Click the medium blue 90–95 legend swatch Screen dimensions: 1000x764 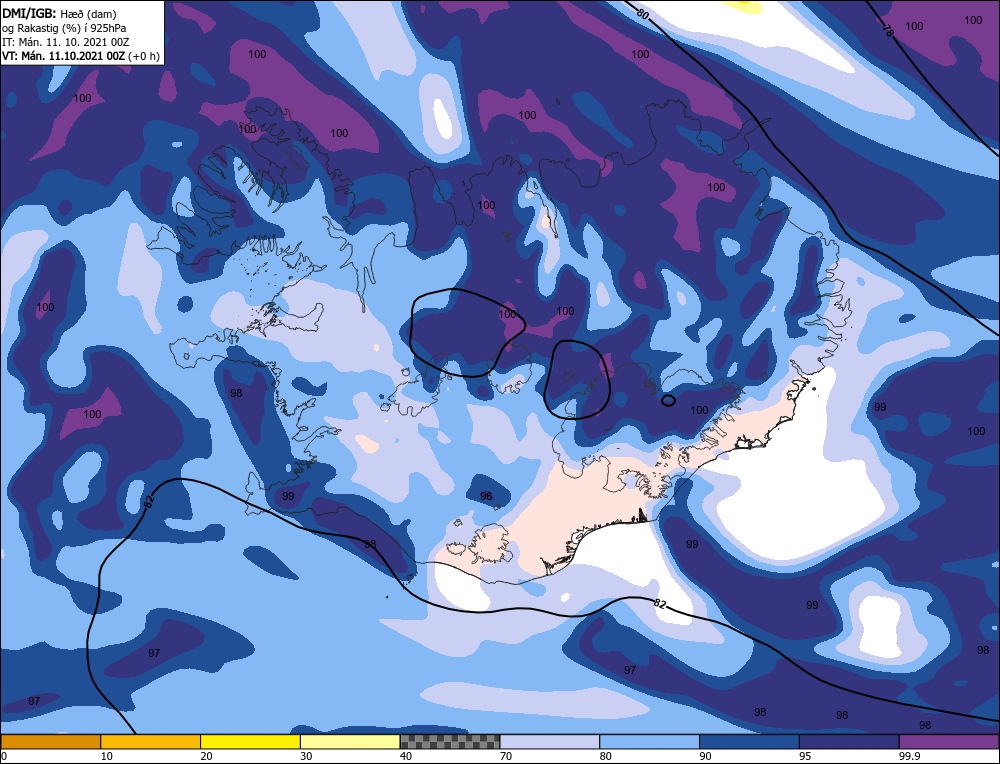click(x=749, y=741)
